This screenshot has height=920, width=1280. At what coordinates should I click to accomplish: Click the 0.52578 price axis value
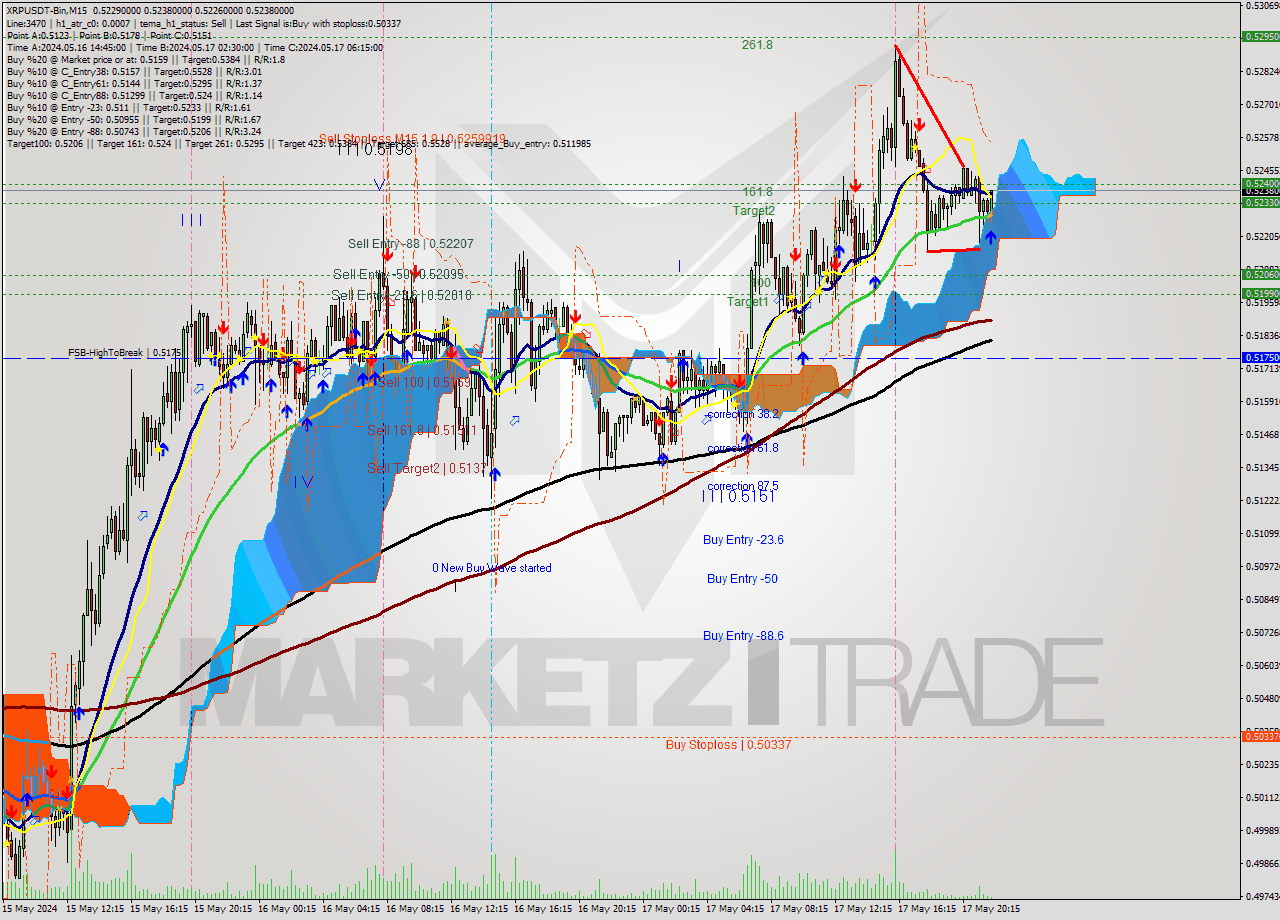(x=1262, y=138)
